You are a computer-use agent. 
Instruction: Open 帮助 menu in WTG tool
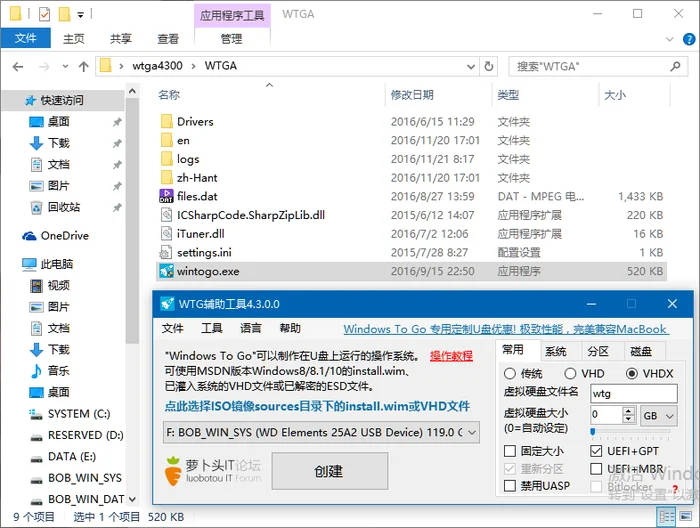tap(290, 328)
